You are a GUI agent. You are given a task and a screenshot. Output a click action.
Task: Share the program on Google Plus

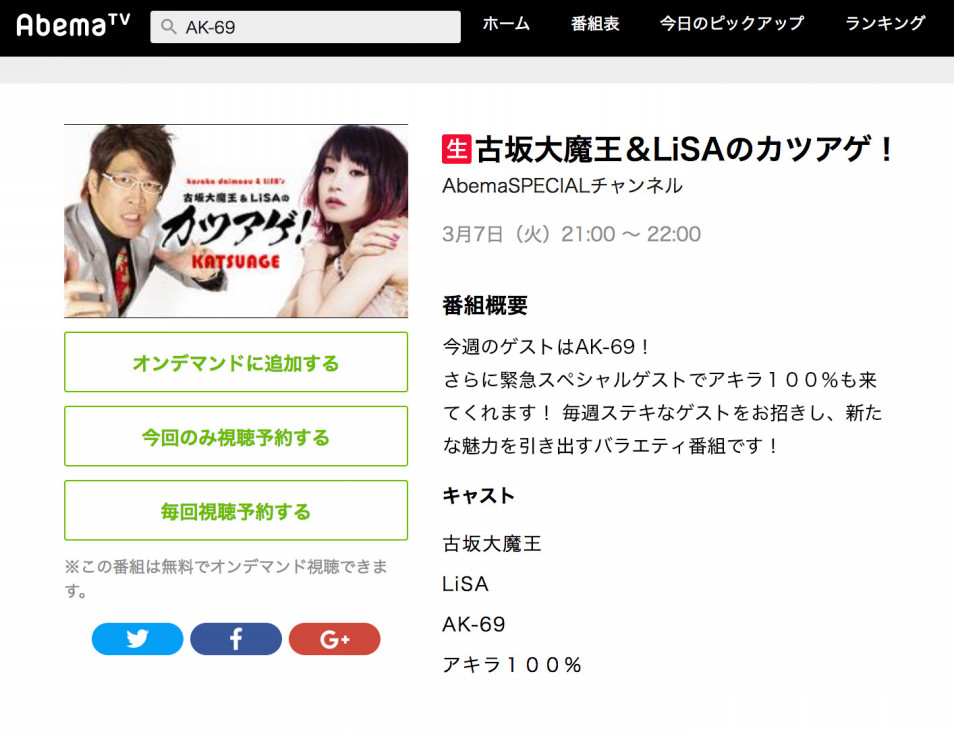coord(335,639)
